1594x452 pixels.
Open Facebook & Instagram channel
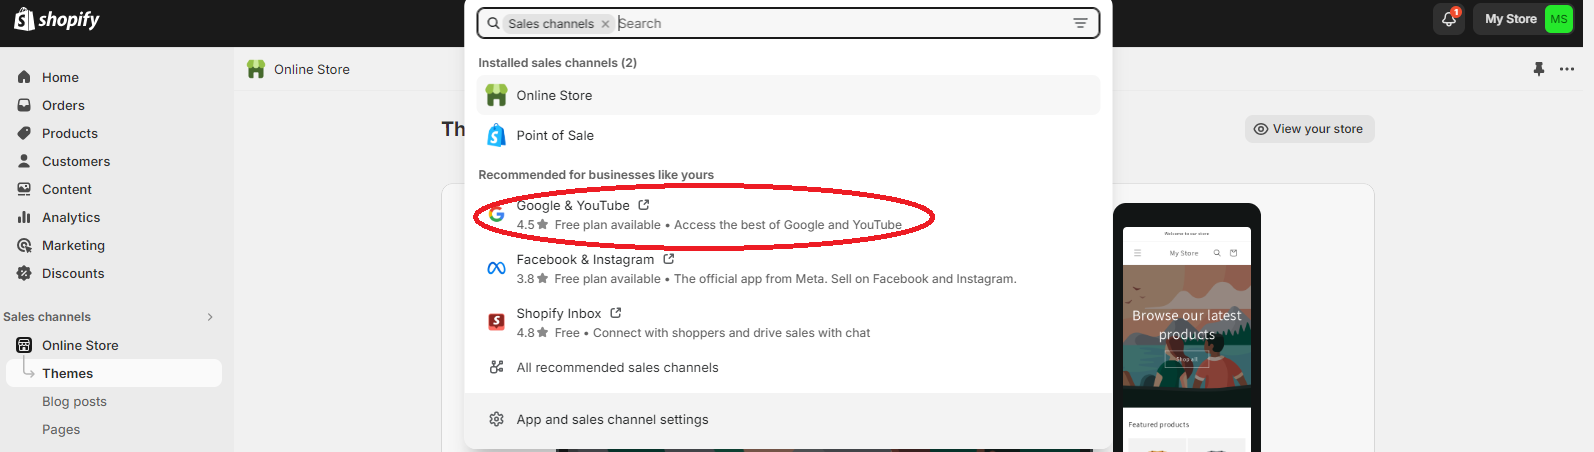pyautogui.click(x=788, y=268)
